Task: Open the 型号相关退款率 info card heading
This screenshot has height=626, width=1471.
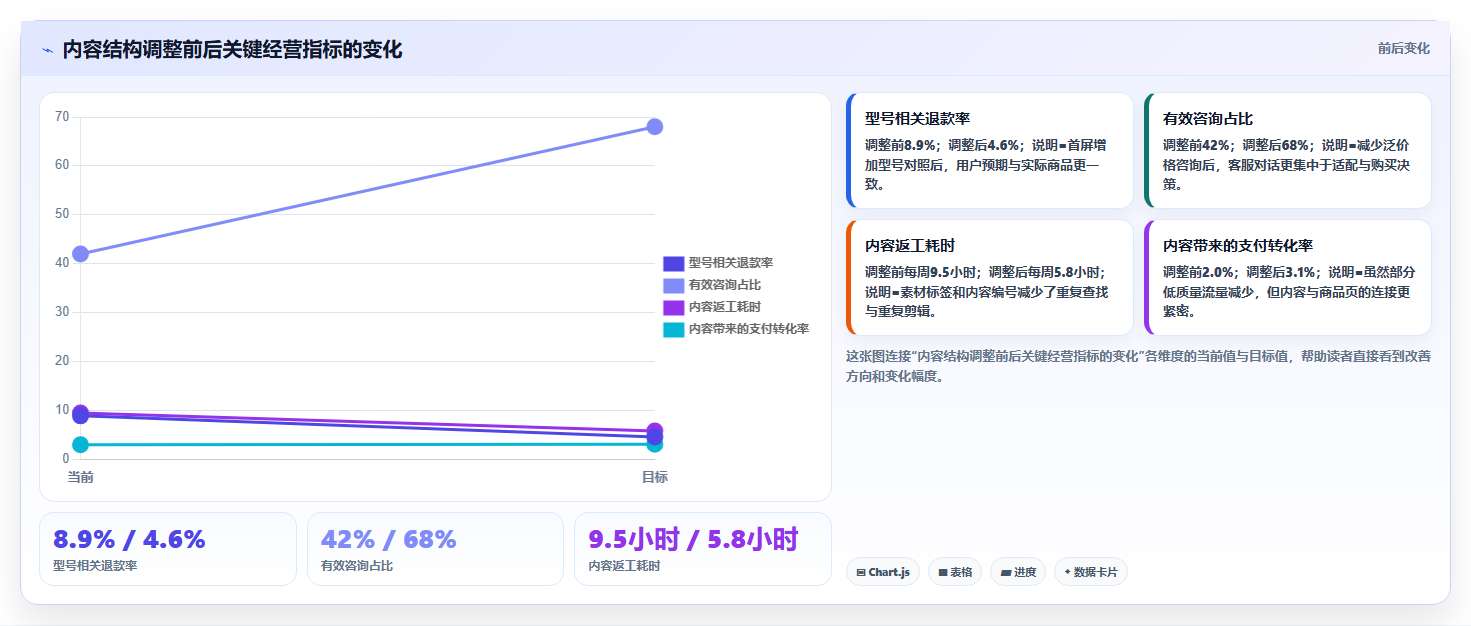Action: click(x=917, y=118)
